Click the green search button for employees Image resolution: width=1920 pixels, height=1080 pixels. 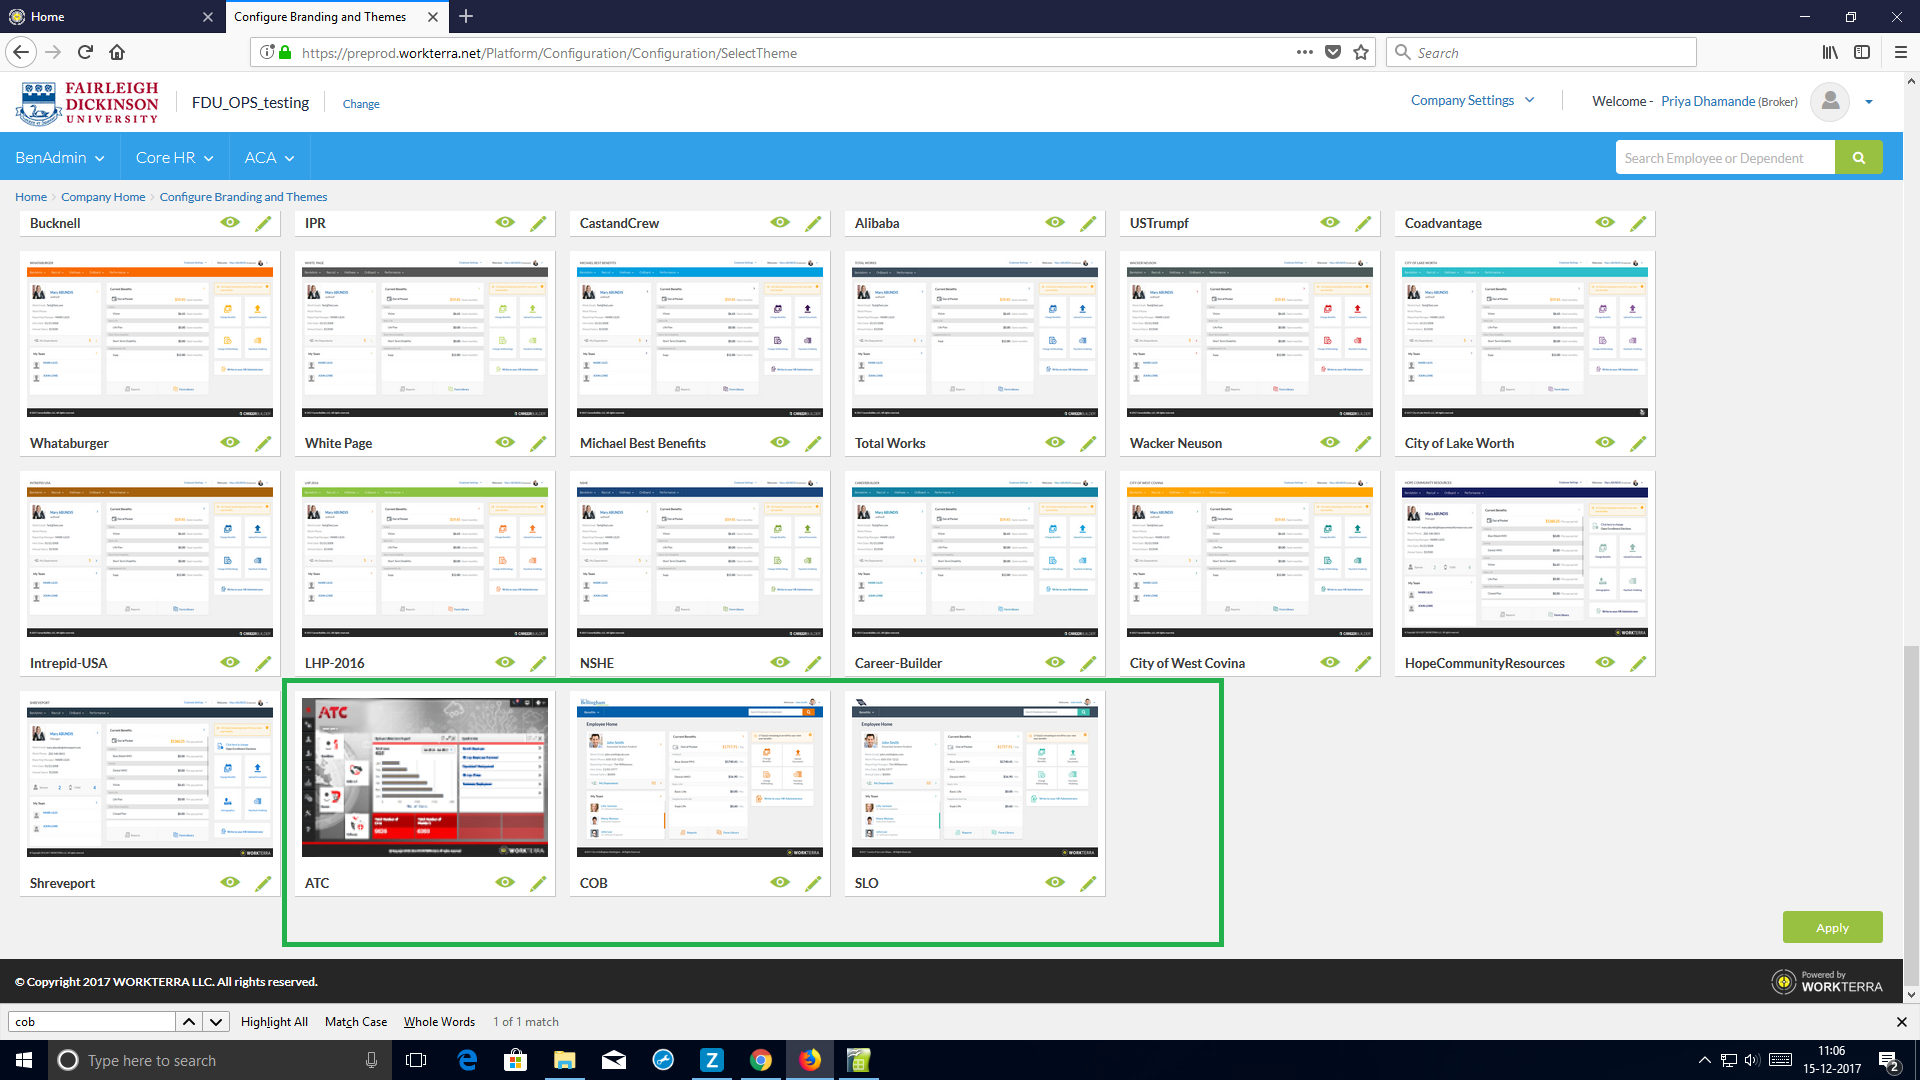[1858, 158]
